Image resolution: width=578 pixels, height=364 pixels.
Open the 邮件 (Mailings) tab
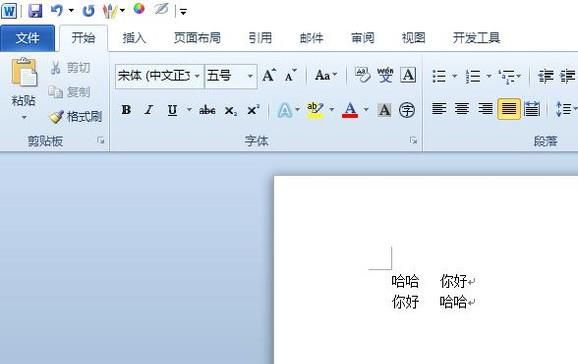pos(311,38)
